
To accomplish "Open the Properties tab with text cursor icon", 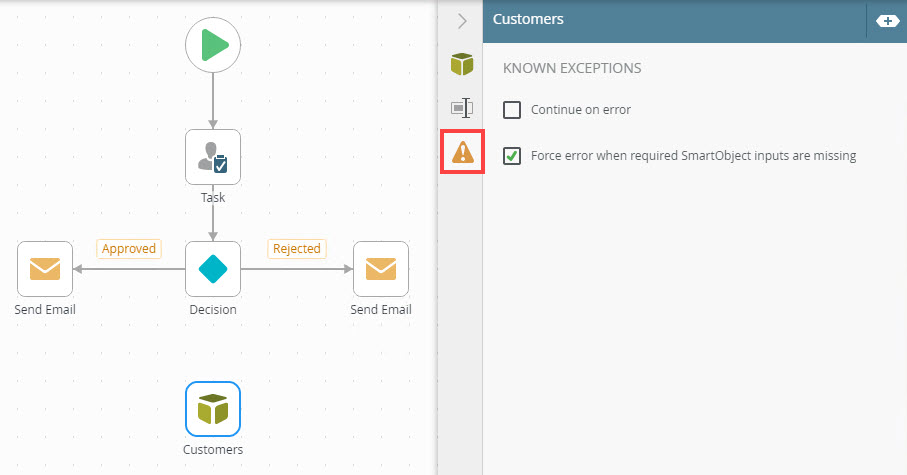I will [462, 108].
